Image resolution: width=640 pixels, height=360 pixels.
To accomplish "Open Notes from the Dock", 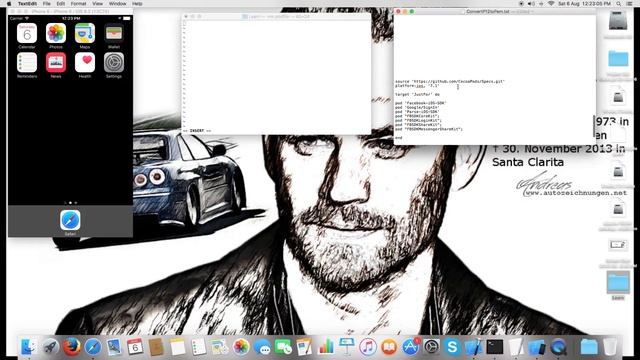I will 178,347.
